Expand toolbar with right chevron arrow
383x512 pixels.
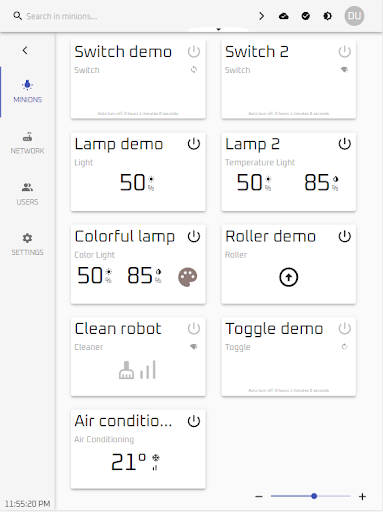262,16
